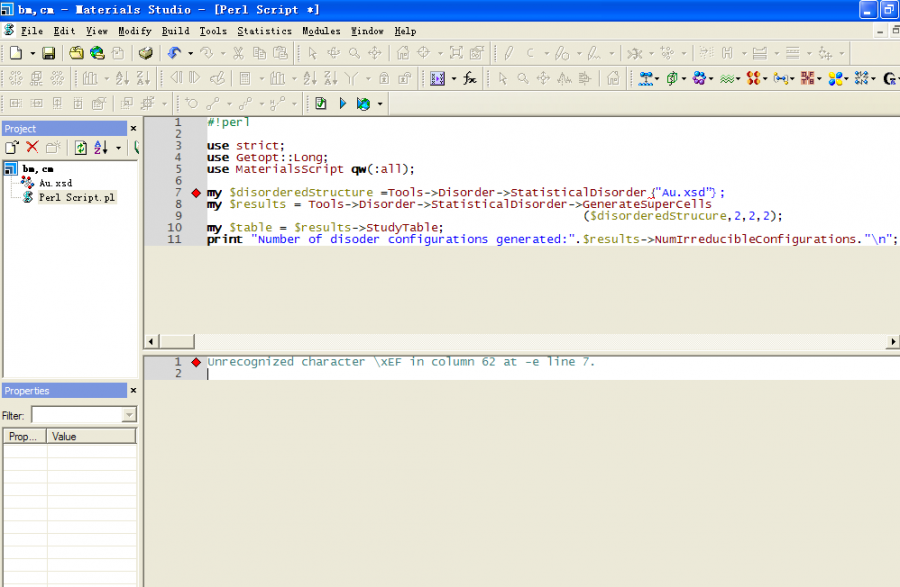The height and width of the screenshot is (587, 900).
Task: Close the Properties panel
Action: click(133, 391)
